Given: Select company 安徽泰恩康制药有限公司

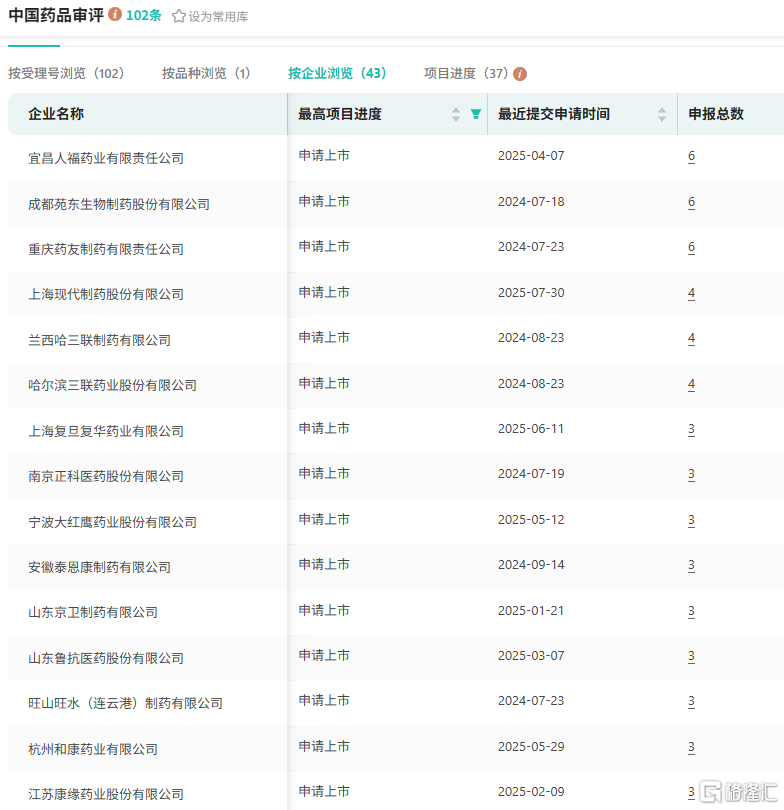Looking at the screenshot, I should 99,567.
